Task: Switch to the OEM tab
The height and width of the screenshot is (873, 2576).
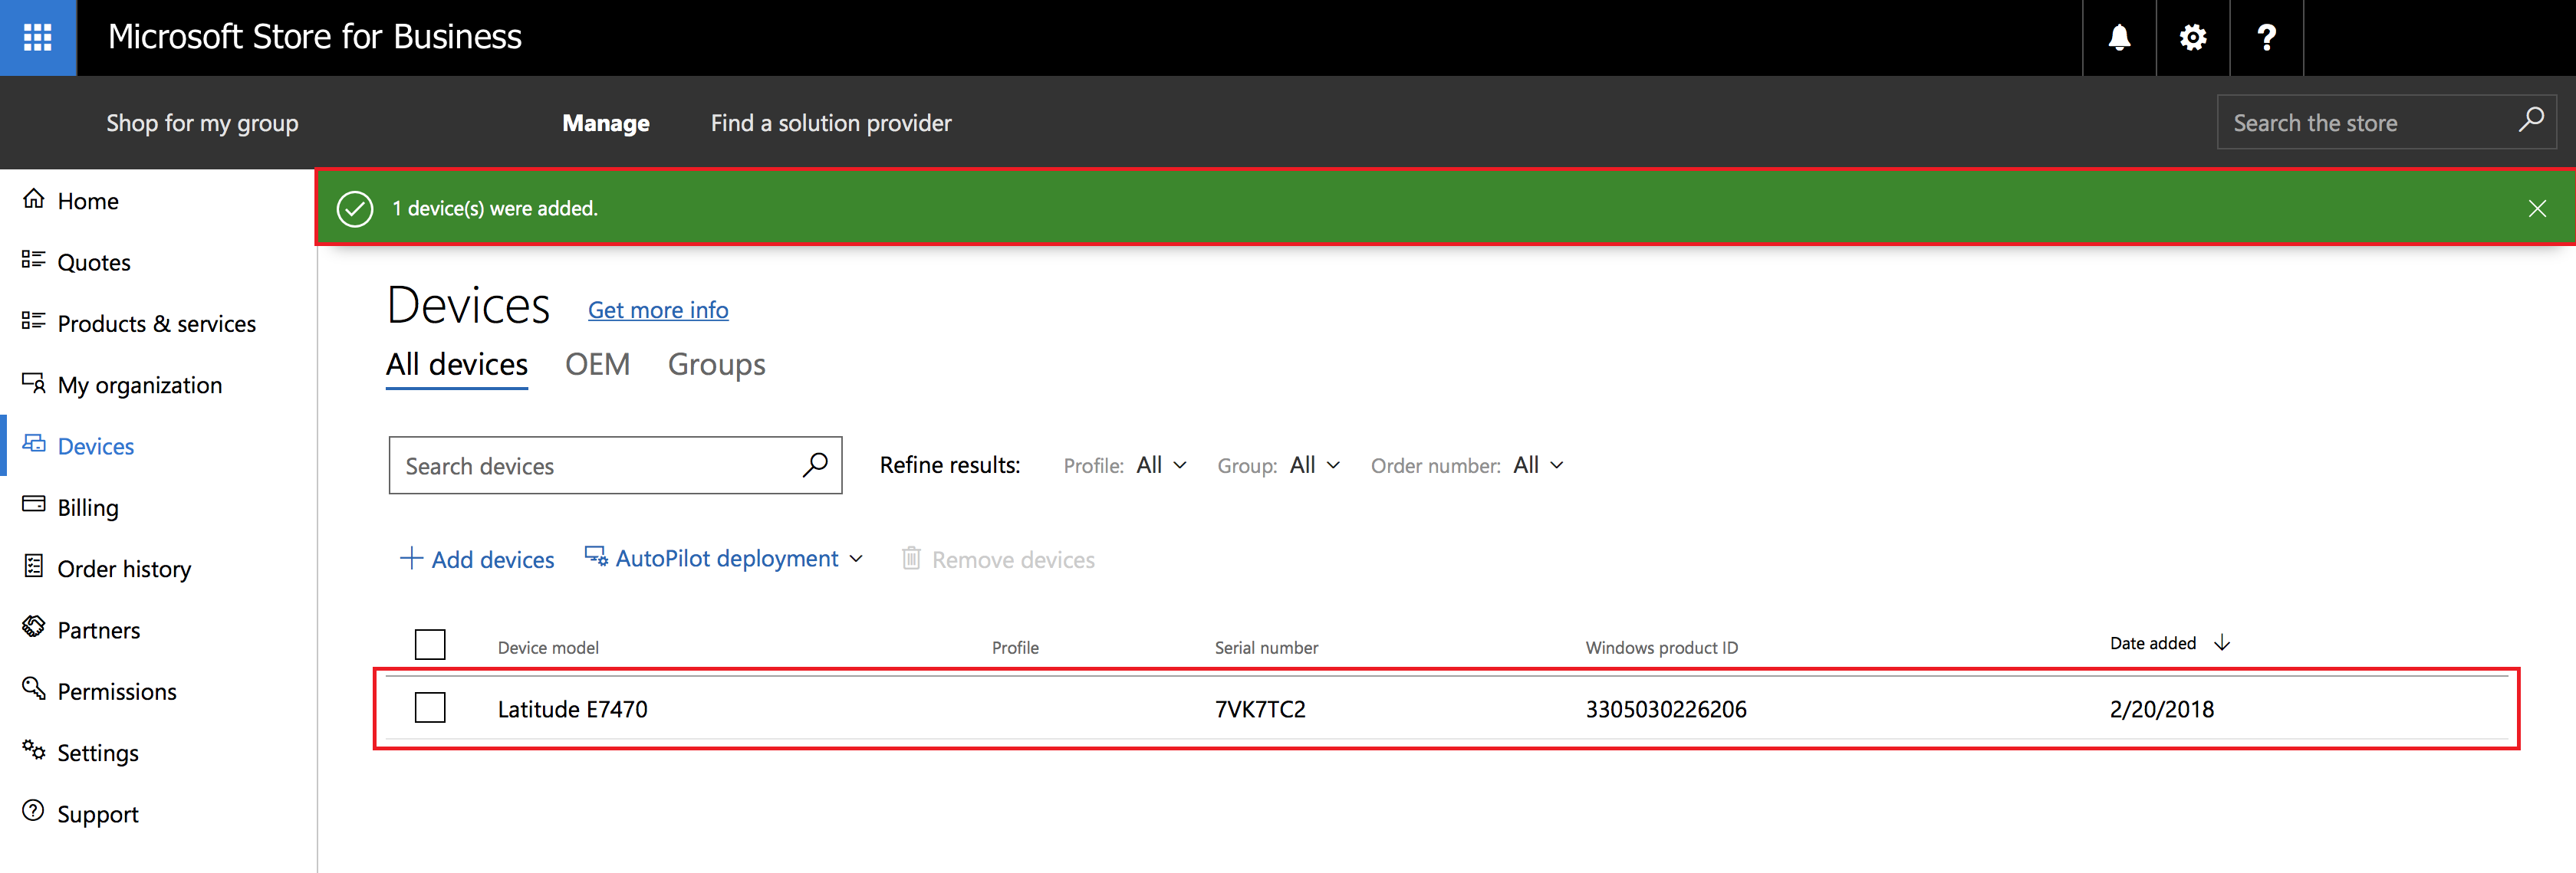Action: coord(597,364)
